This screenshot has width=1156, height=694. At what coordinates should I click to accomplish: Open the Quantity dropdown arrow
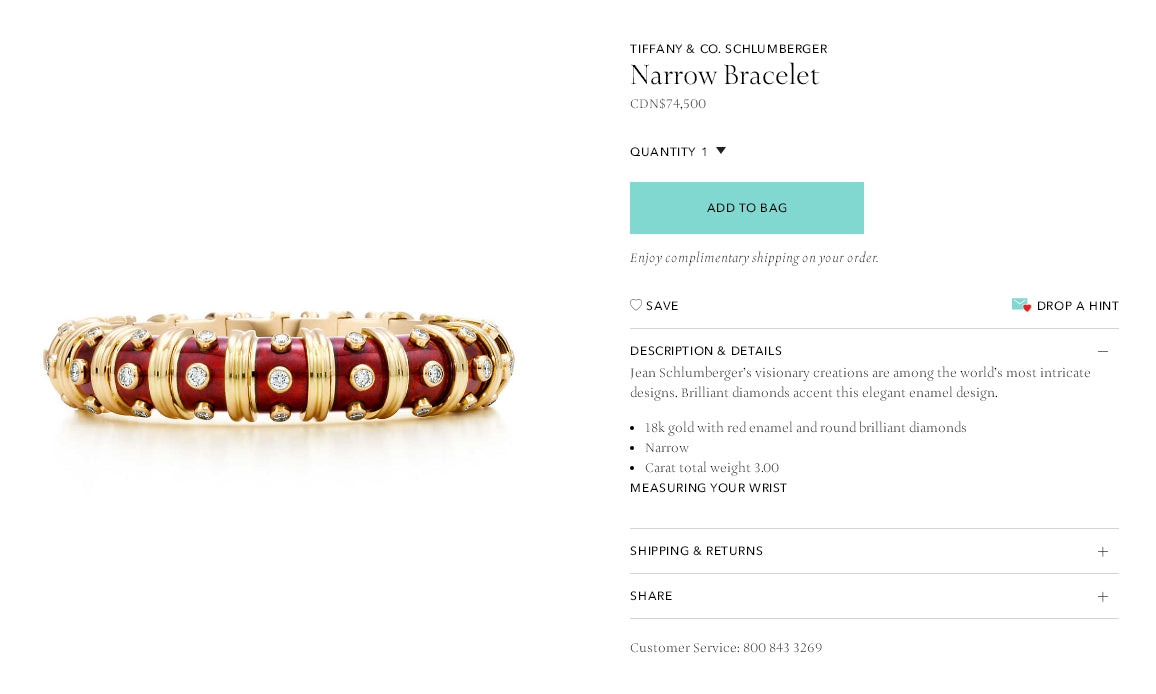(721, 151)
